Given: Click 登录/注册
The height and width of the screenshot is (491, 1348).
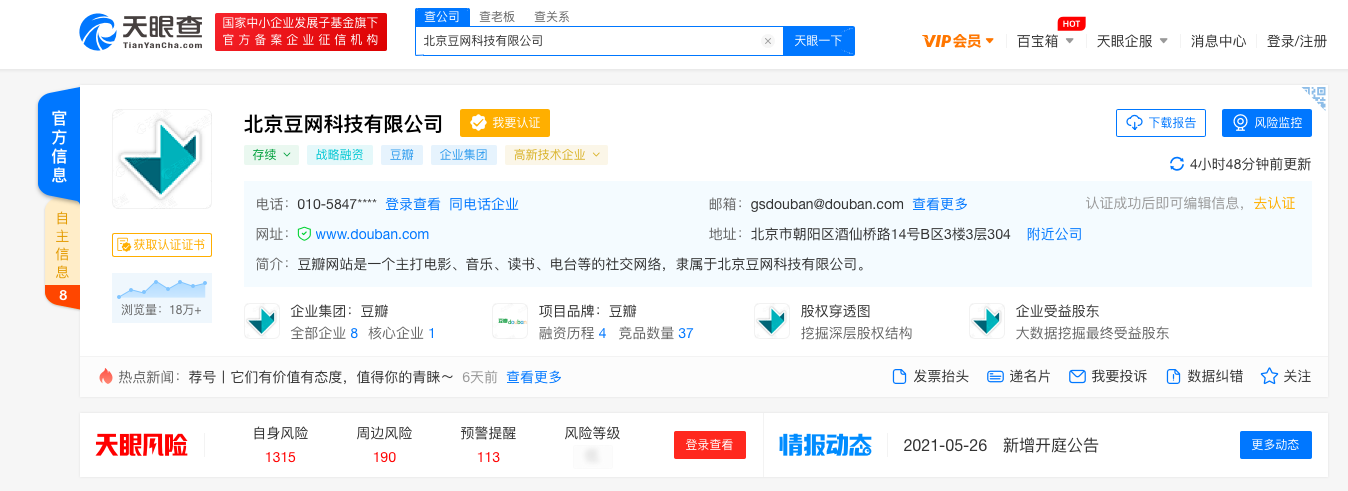Looking at the screenshot, I should pos(1297,41).
